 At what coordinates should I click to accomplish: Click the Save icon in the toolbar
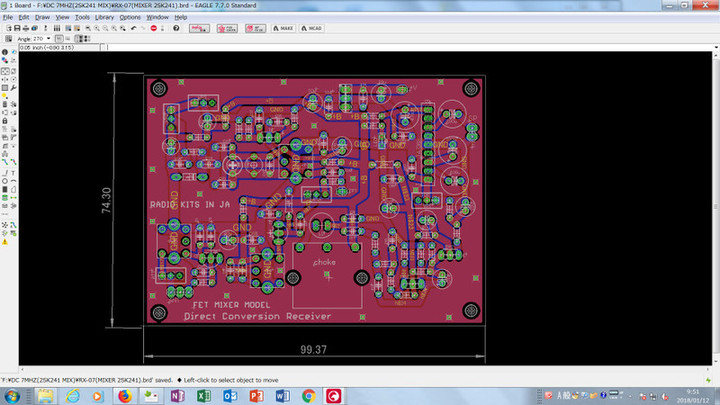coord(18,28)
